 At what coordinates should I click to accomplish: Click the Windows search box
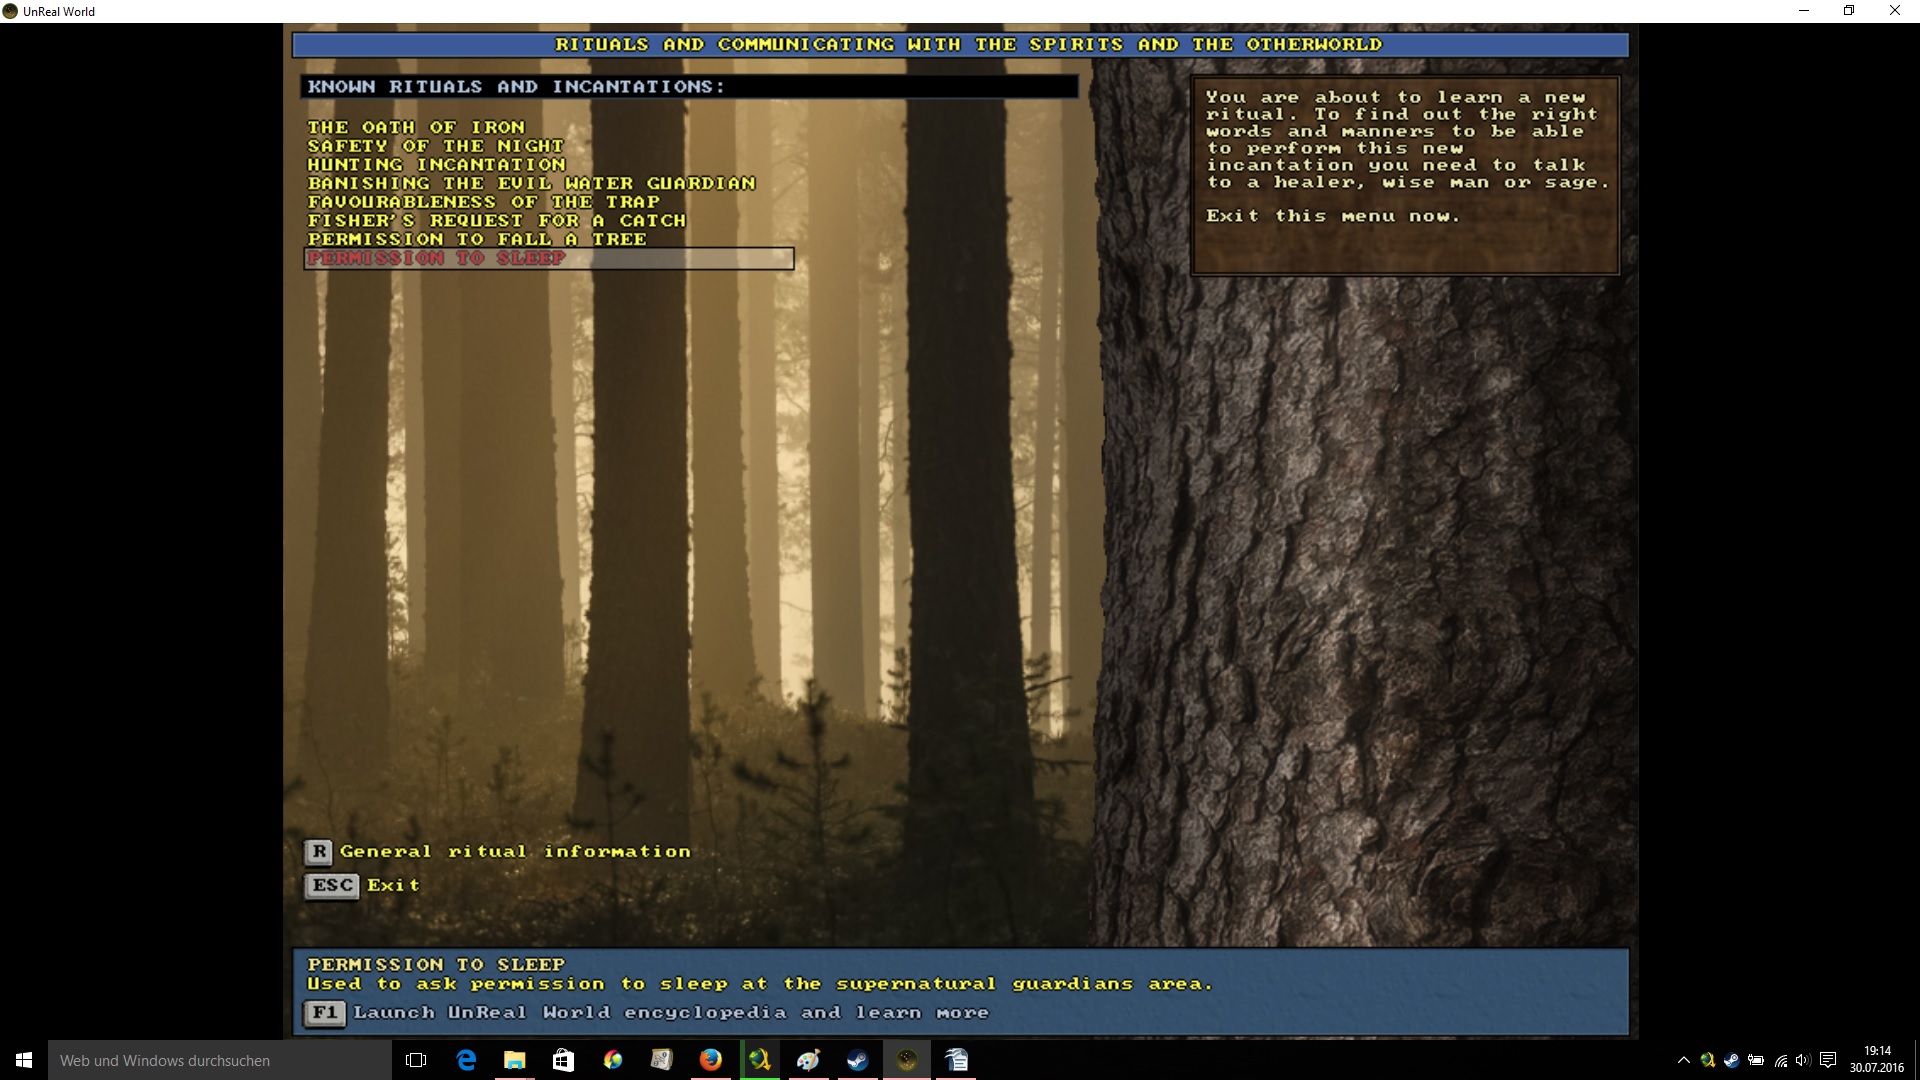coord(220,1060)
